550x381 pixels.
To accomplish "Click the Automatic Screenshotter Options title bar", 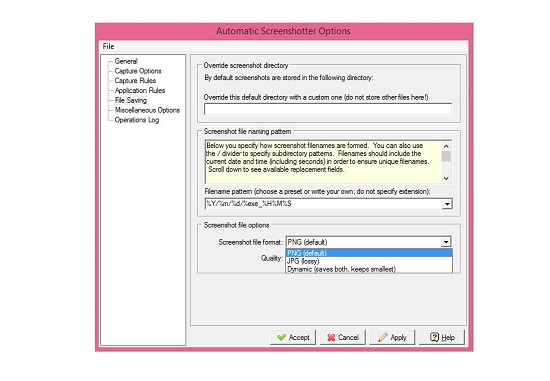I will tap(283, 31).
